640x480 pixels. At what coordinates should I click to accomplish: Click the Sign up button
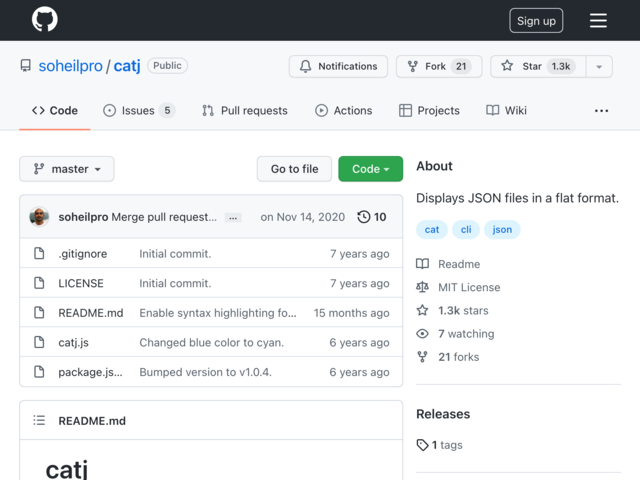536,21
